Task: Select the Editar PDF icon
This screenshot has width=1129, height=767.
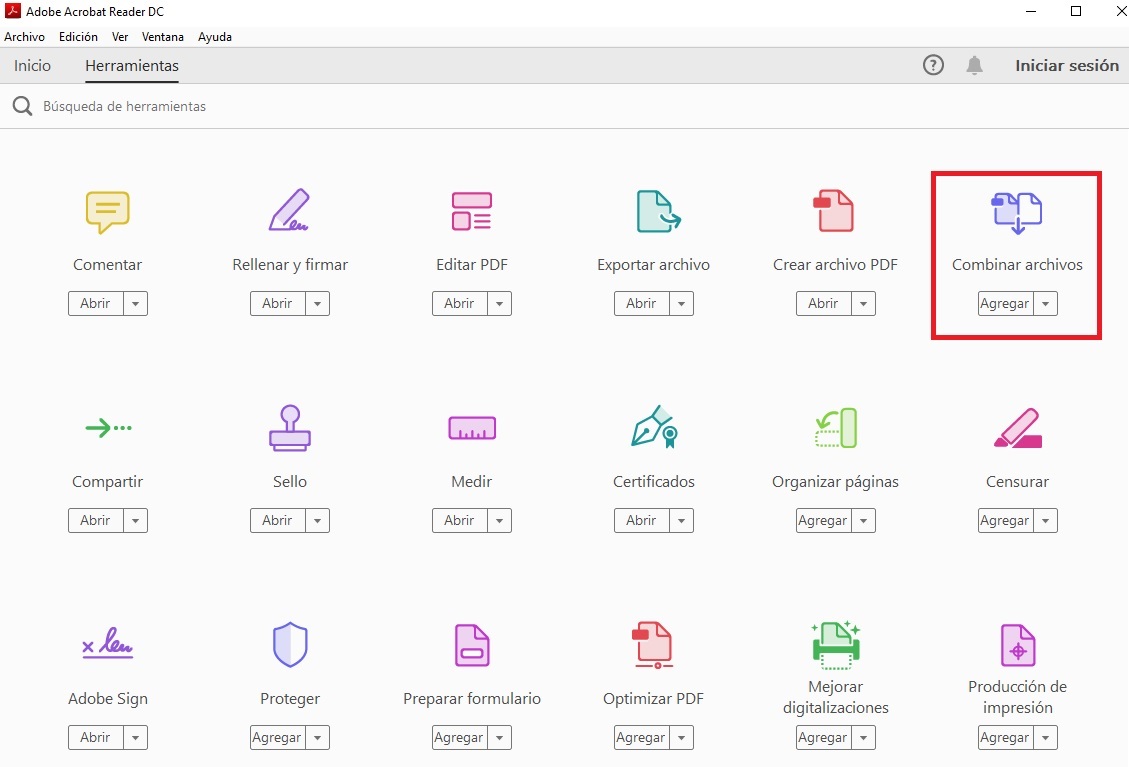Action: (471, 212)
